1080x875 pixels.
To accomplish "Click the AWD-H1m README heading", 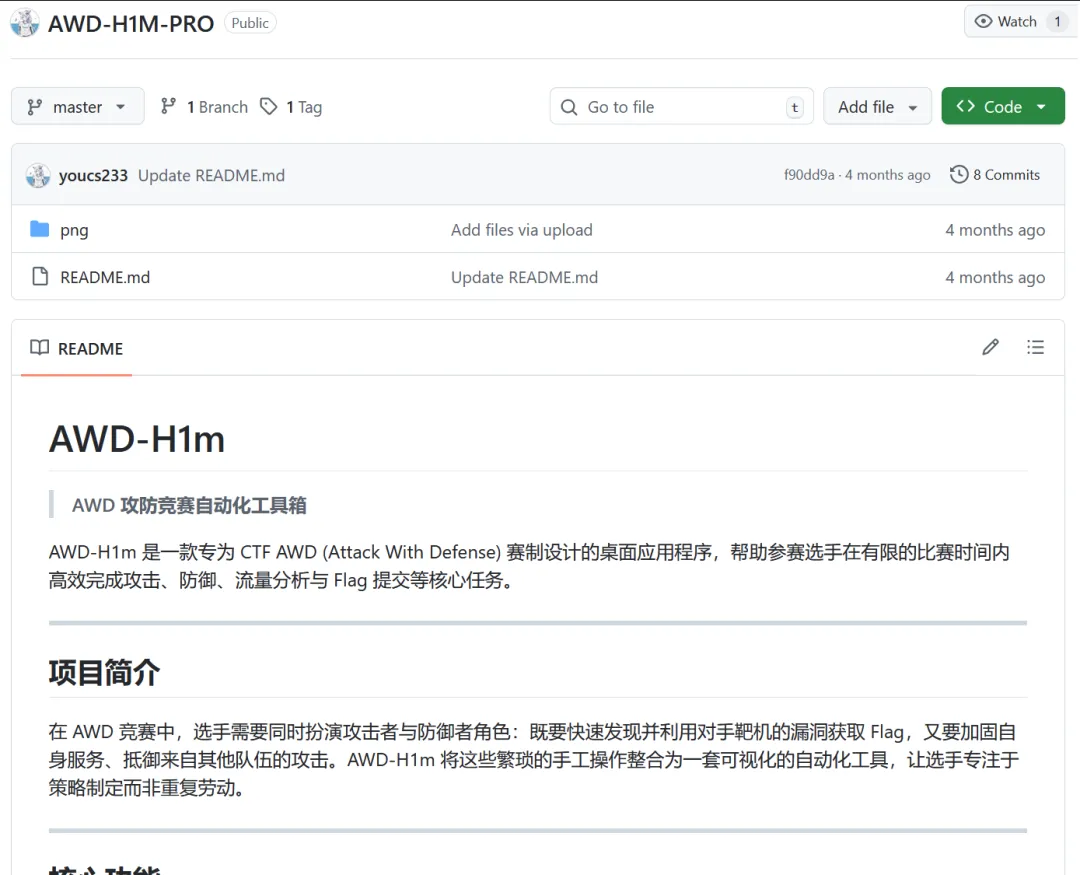I will [137, 439].
